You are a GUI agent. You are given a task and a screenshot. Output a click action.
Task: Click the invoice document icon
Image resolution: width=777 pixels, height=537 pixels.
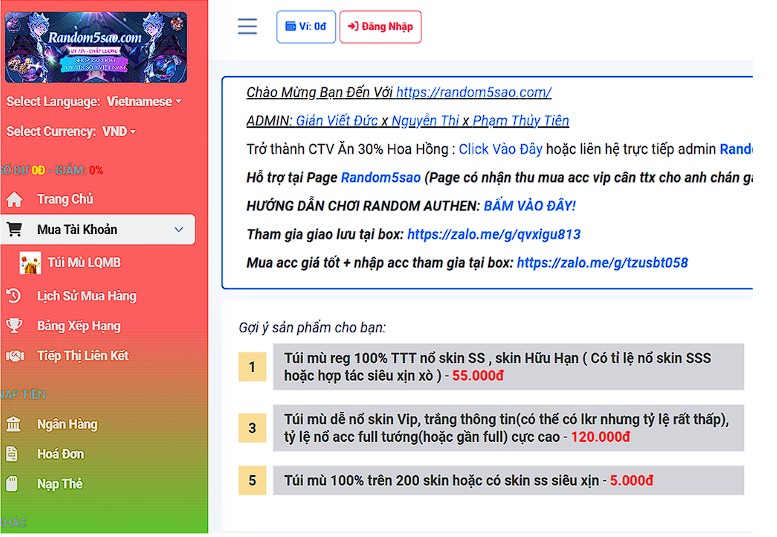point(11,454)
